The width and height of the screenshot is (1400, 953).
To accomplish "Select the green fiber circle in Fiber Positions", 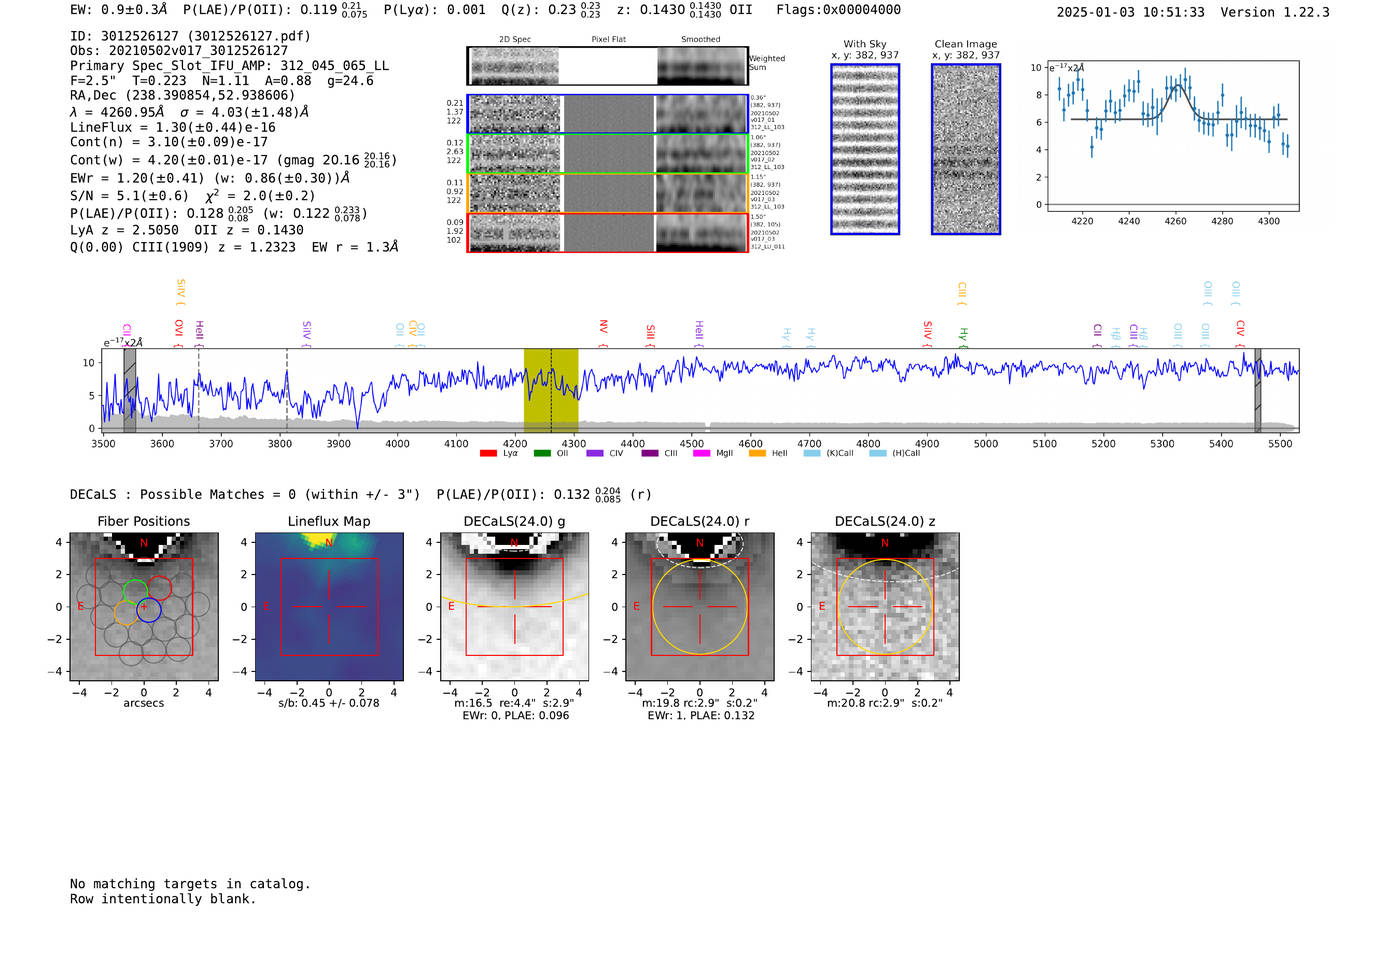I will [134, 590].
